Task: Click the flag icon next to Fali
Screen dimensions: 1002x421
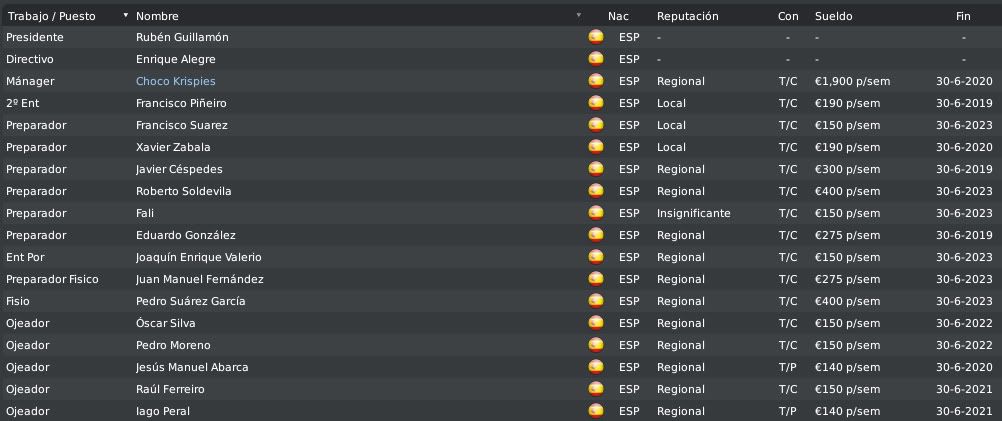Action: (596, 213)
